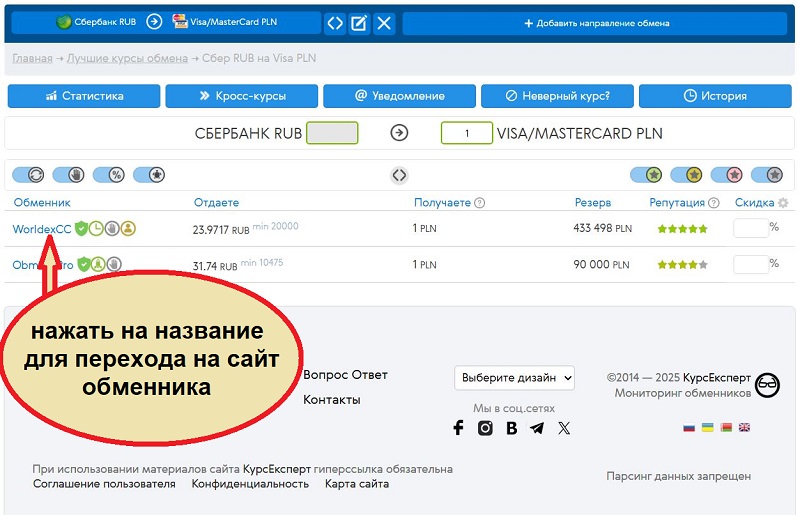Screen dimensions: 800x515
Task: Click the Сбербанк RUB currency in top bar
Action: 96,22
